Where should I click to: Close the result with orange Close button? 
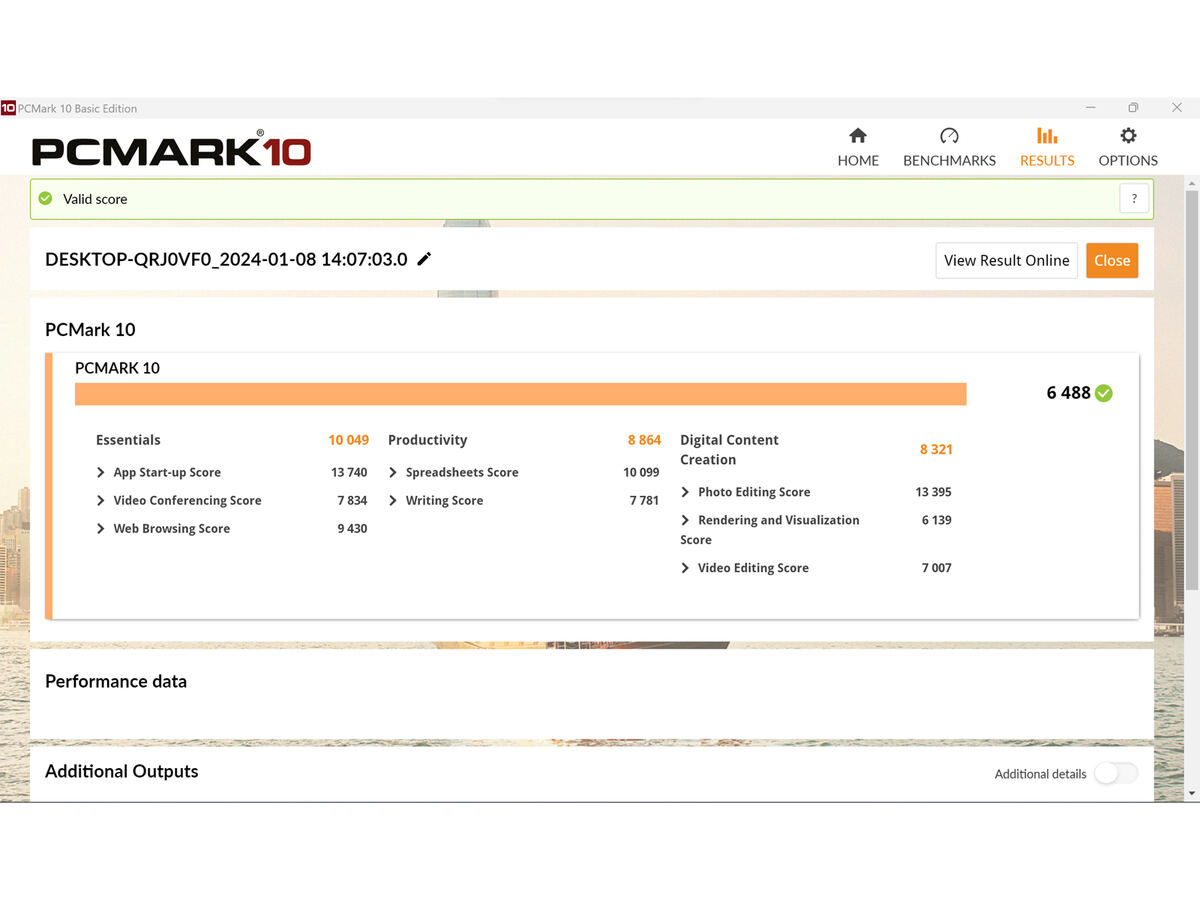click(1112, 260)
